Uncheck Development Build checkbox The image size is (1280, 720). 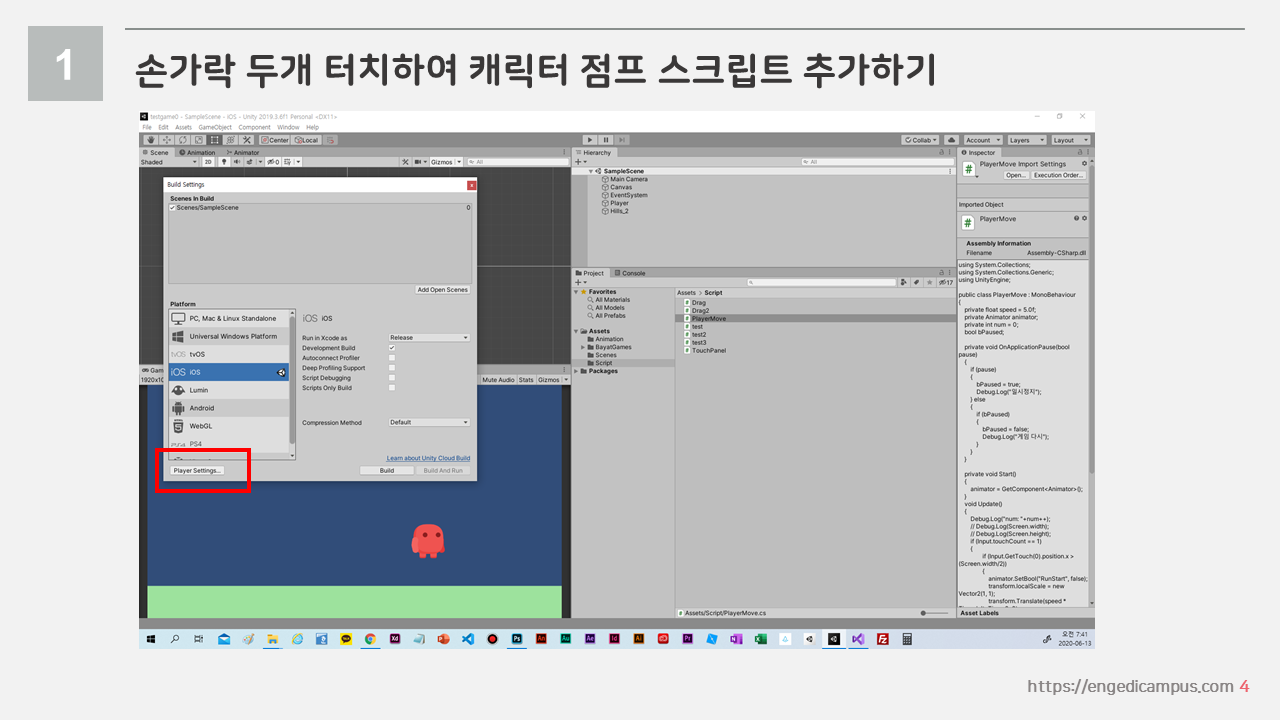point(392,348)
